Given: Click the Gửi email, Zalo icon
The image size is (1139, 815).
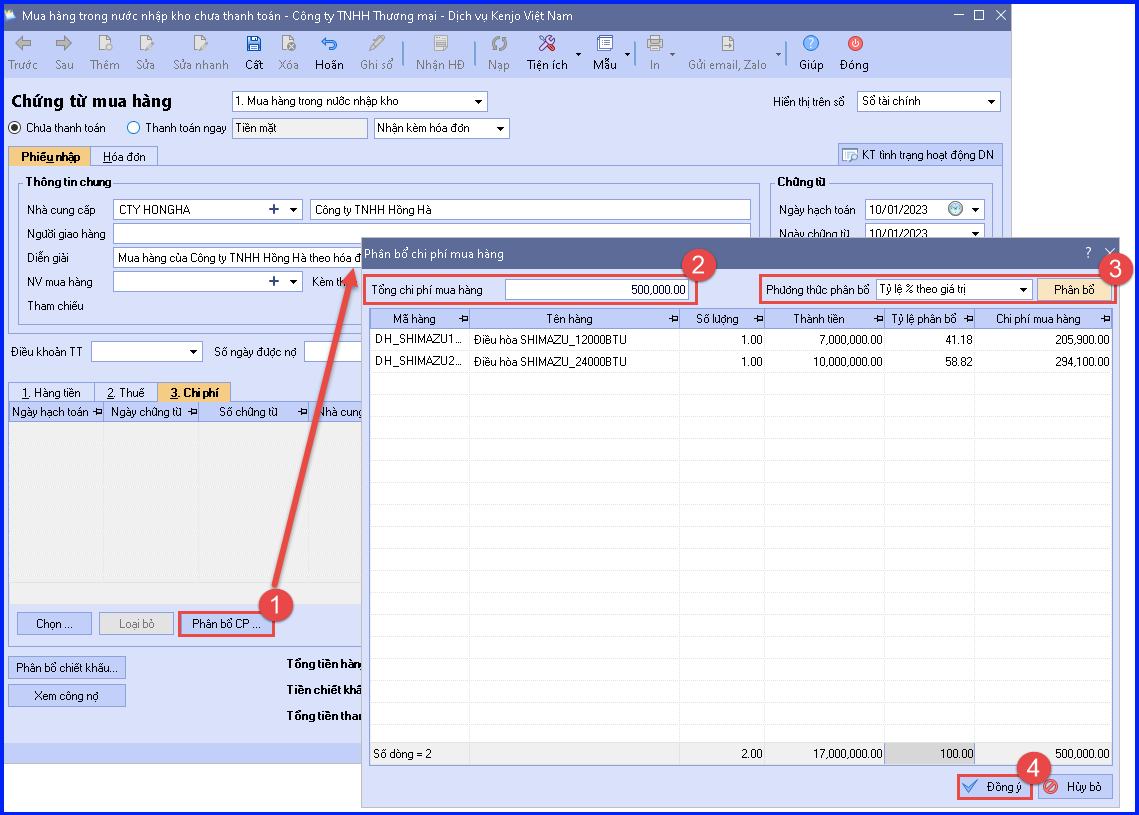Looking at the screenshot, I should (x=727, y=44).
